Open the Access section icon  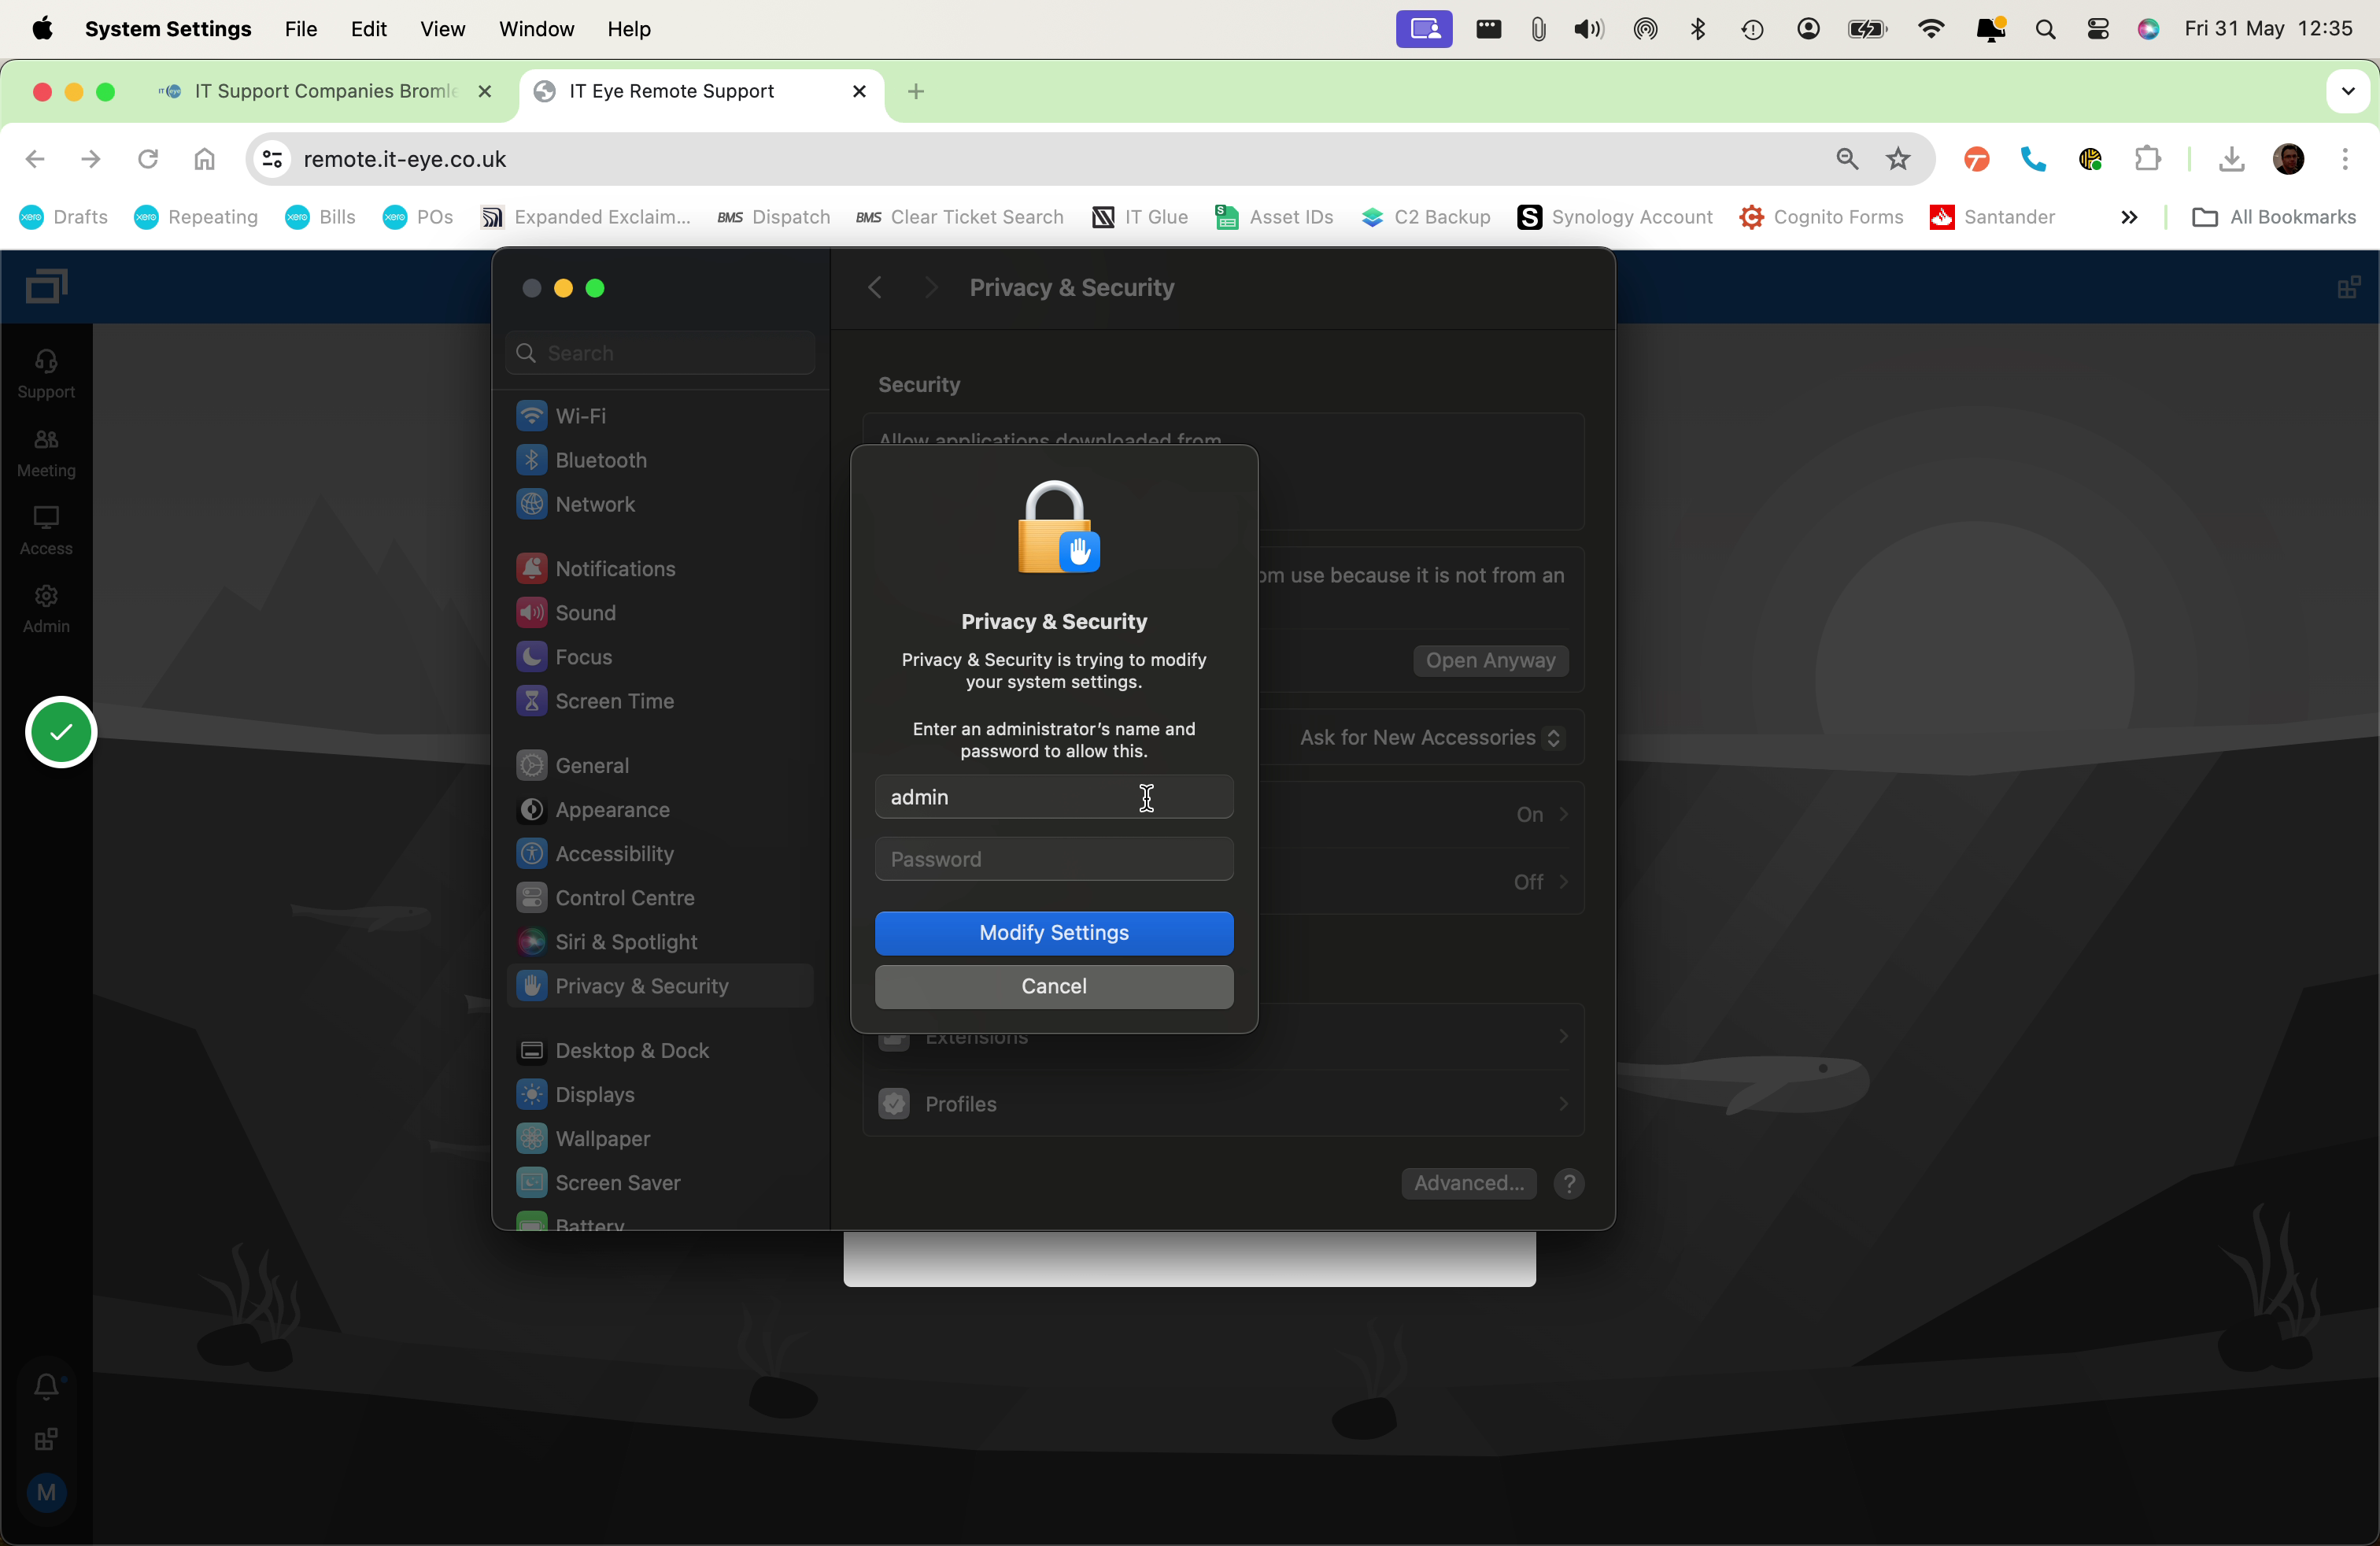(x=46, y=530)
